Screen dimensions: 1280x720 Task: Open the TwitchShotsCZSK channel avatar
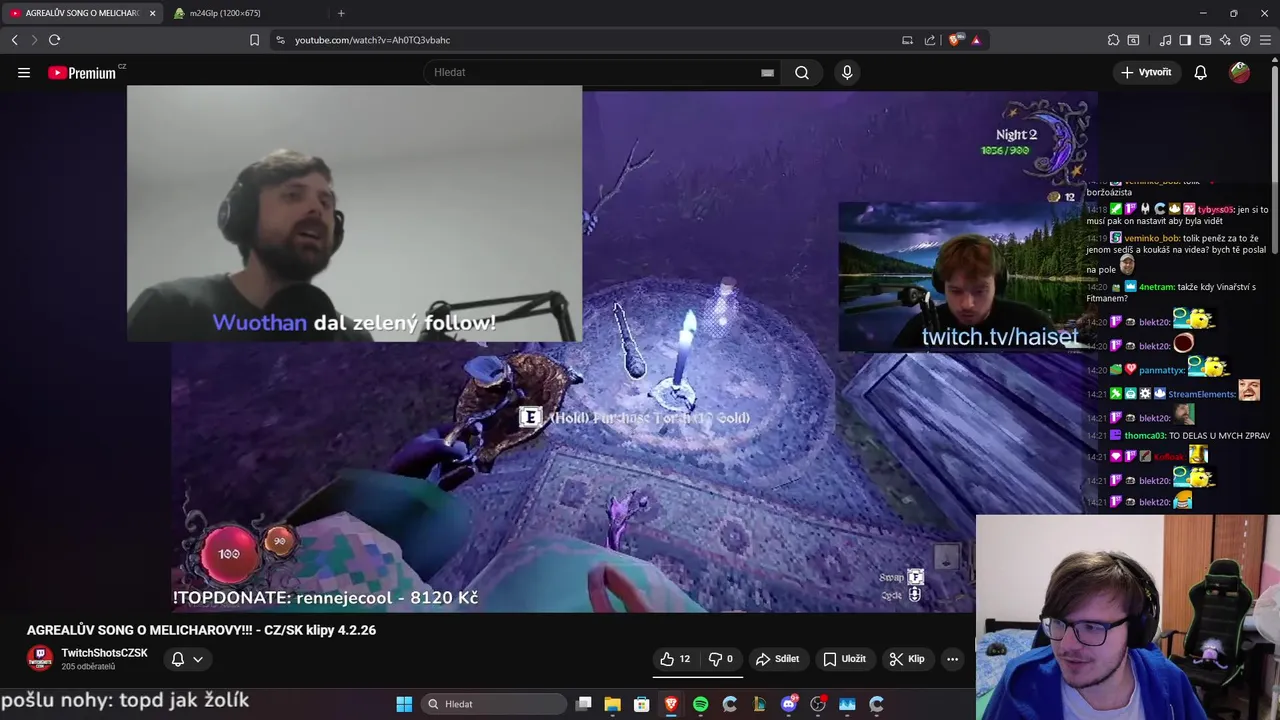pos(40,659)
